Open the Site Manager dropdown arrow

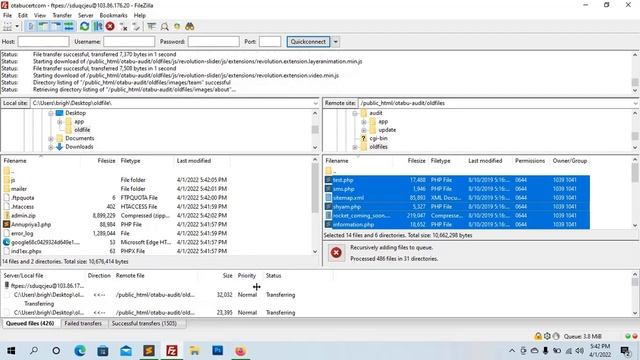point(17,27)
